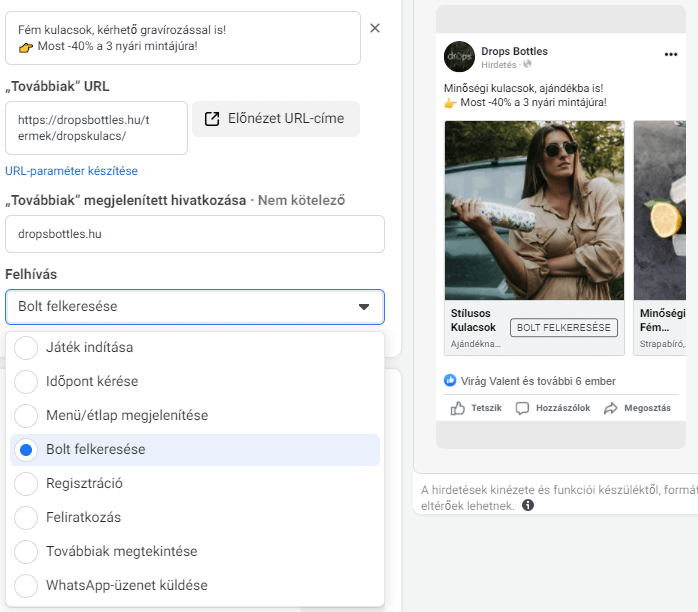698x612 pixels.
Task: Click the Hozzászólok comment bubble icon
Action: [x=522, y=408]
